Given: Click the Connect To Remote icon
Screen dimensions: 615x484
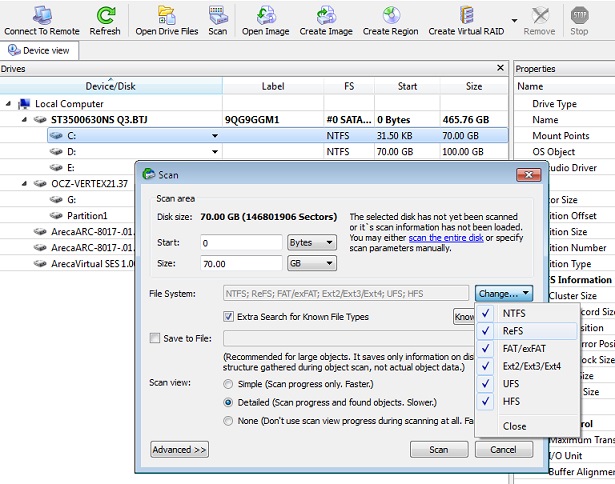Looking at the screenshot, I should [x=42, y=15].
